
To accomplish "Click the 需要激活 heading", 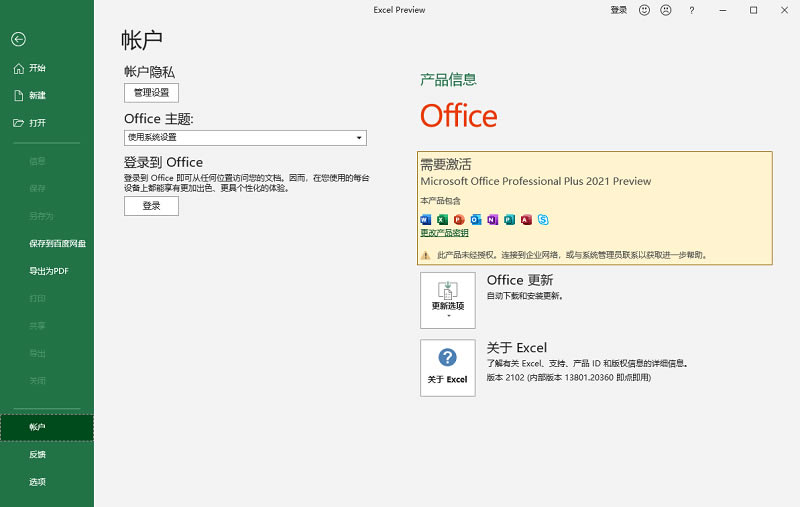I will 446,164.
